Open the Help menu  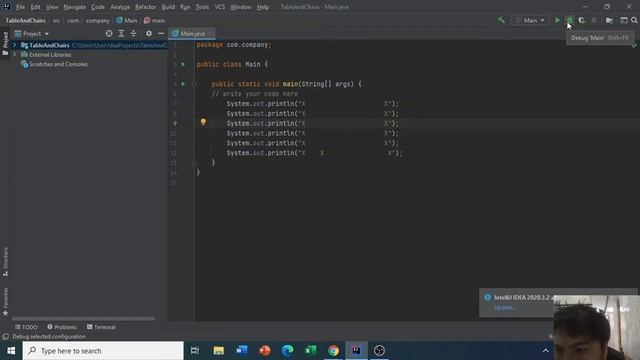[263, 7]
